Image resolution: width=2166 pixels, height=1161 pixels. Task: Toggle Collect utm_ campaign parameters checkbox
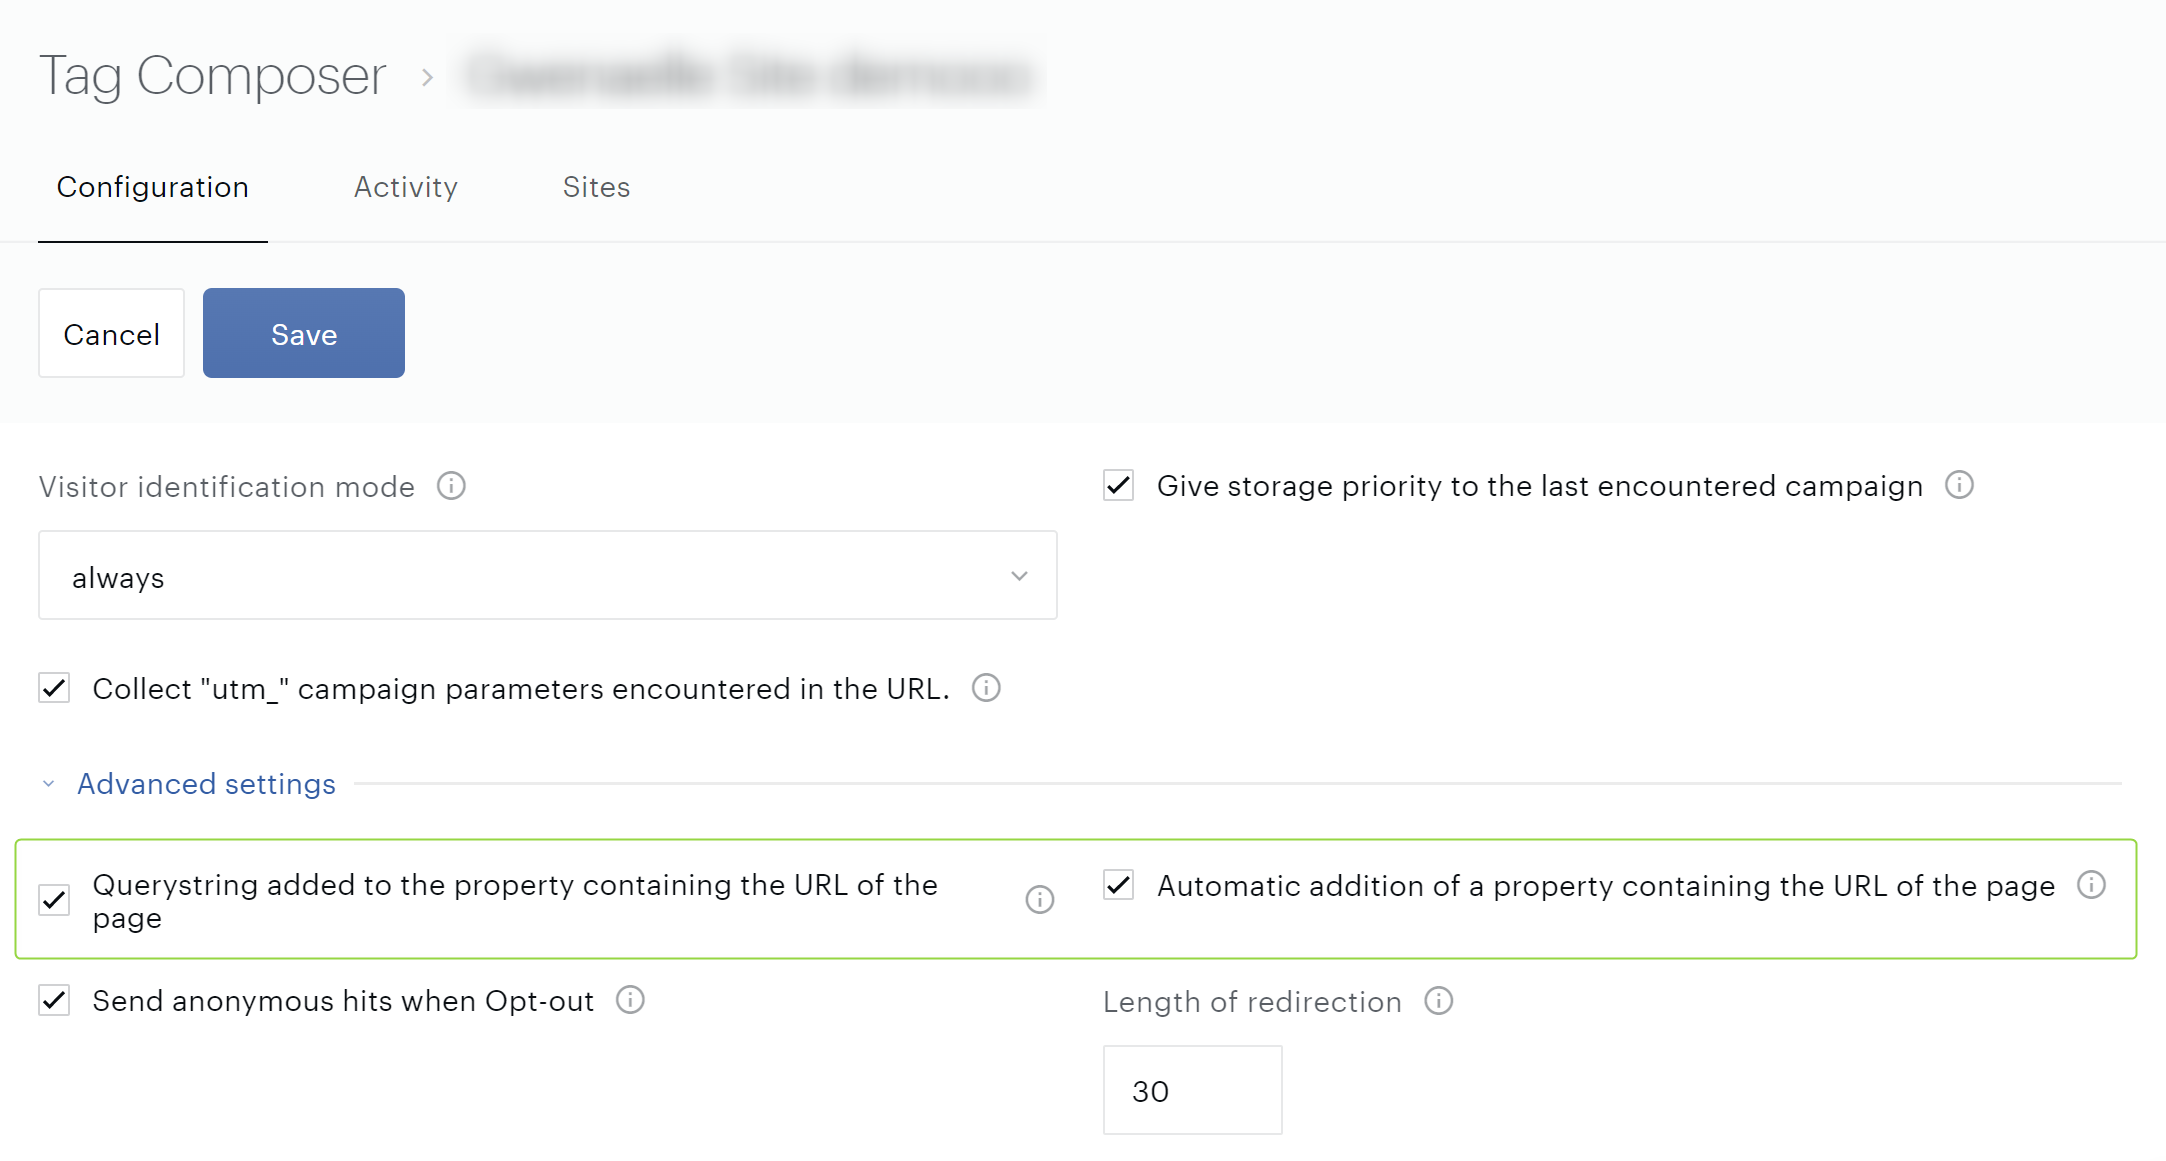(54, 688)
